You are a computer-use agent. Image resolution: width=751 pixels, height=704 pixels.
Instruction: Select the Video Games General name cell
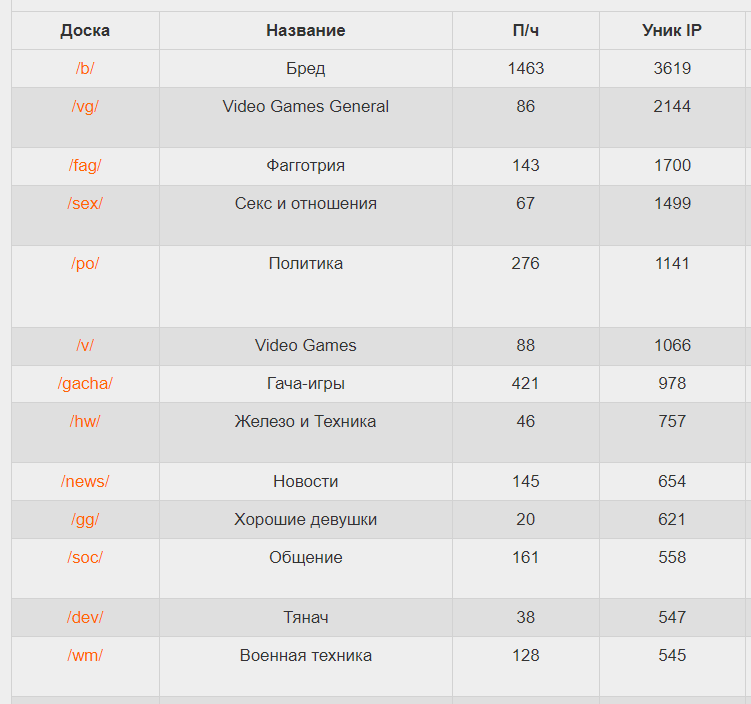point(305,107)
